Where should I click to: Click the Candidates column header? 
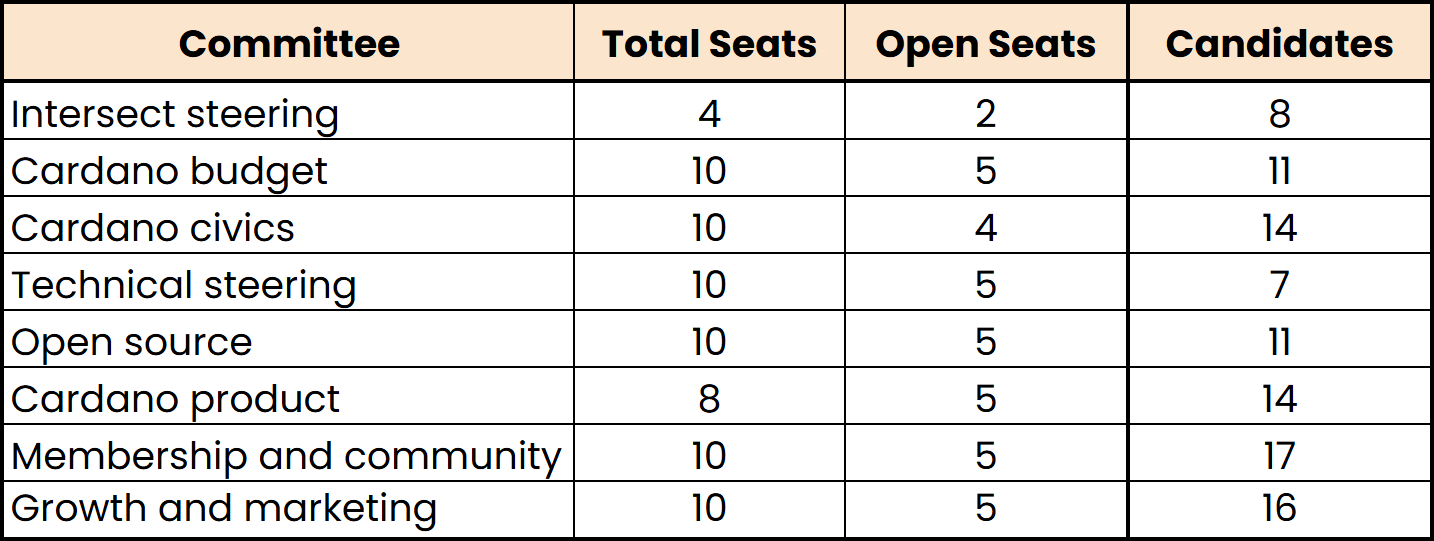click(x=1279, y=43)
